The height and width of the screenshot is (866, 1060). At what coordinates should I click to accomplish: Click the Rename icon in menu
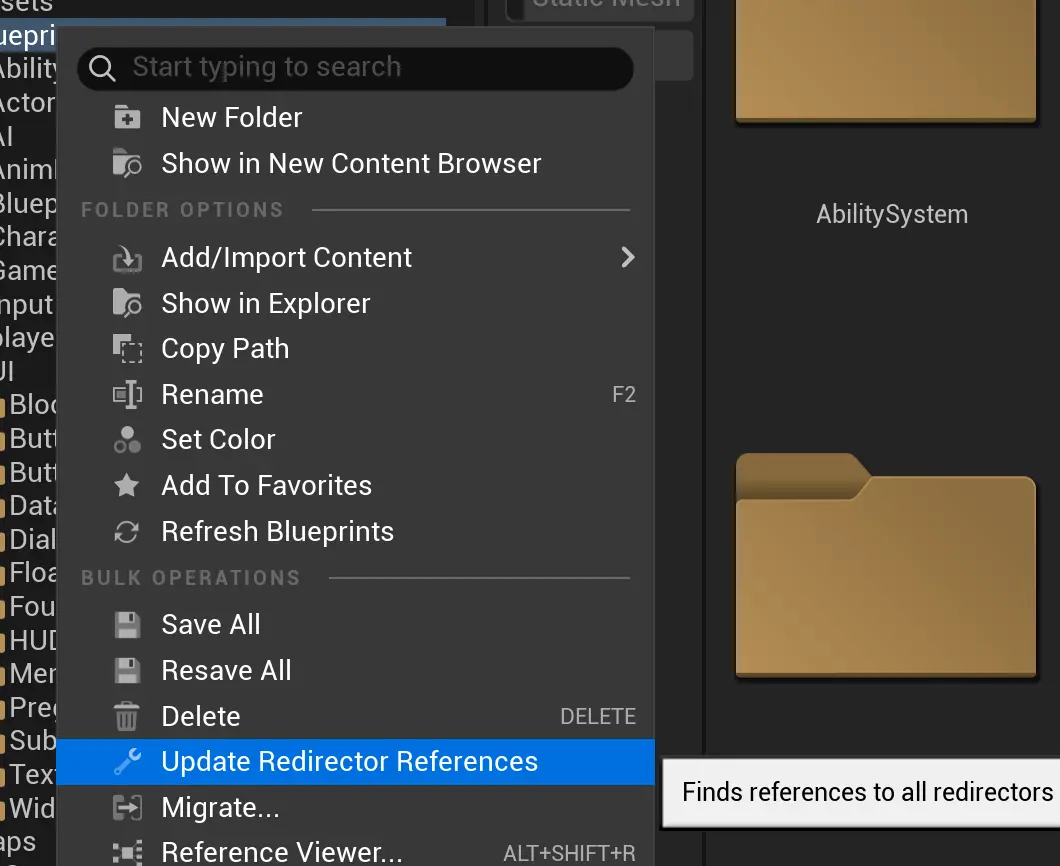tap(127, 395)
